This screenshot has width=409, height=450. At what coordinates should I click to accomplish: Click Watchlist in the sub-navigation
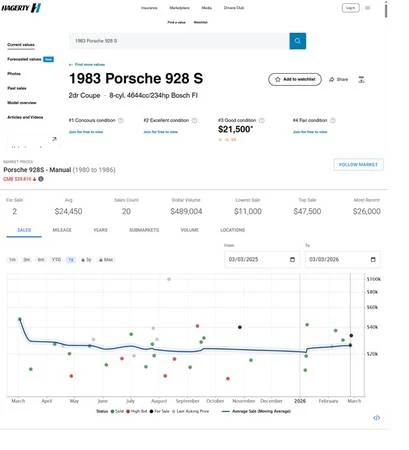coord(201,22)
